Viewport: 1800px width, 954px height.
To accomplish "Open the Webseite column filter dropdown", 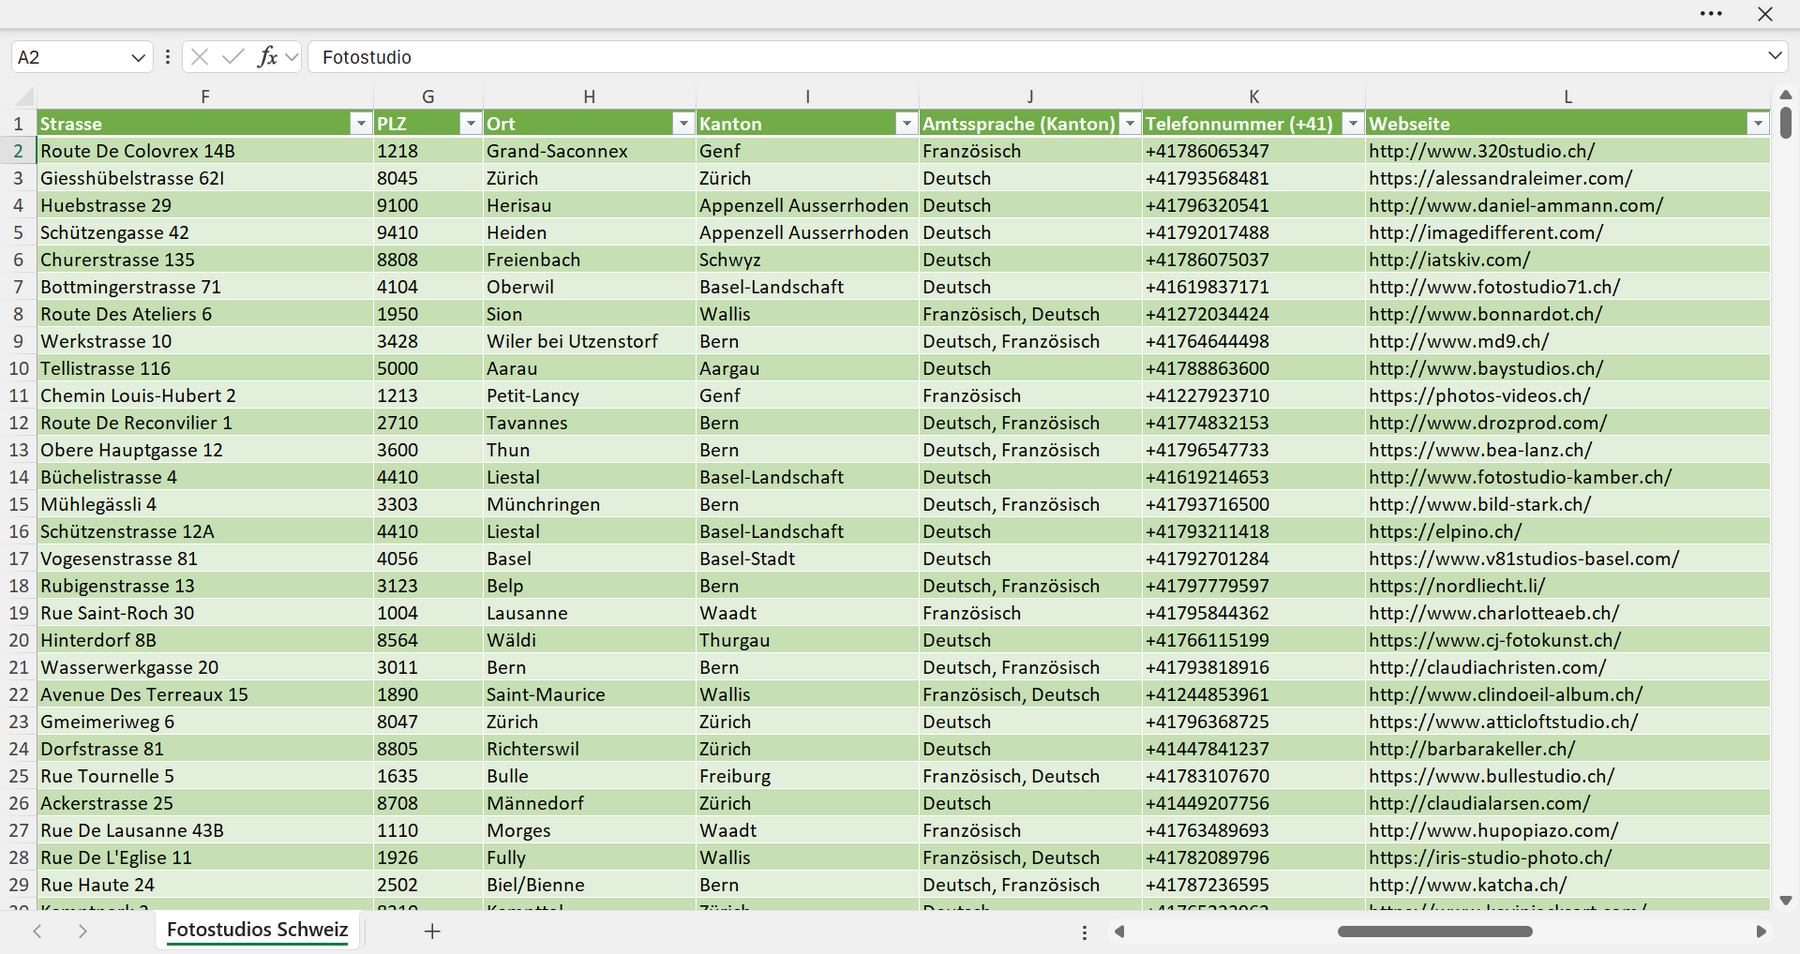I will pos(1757,123).
